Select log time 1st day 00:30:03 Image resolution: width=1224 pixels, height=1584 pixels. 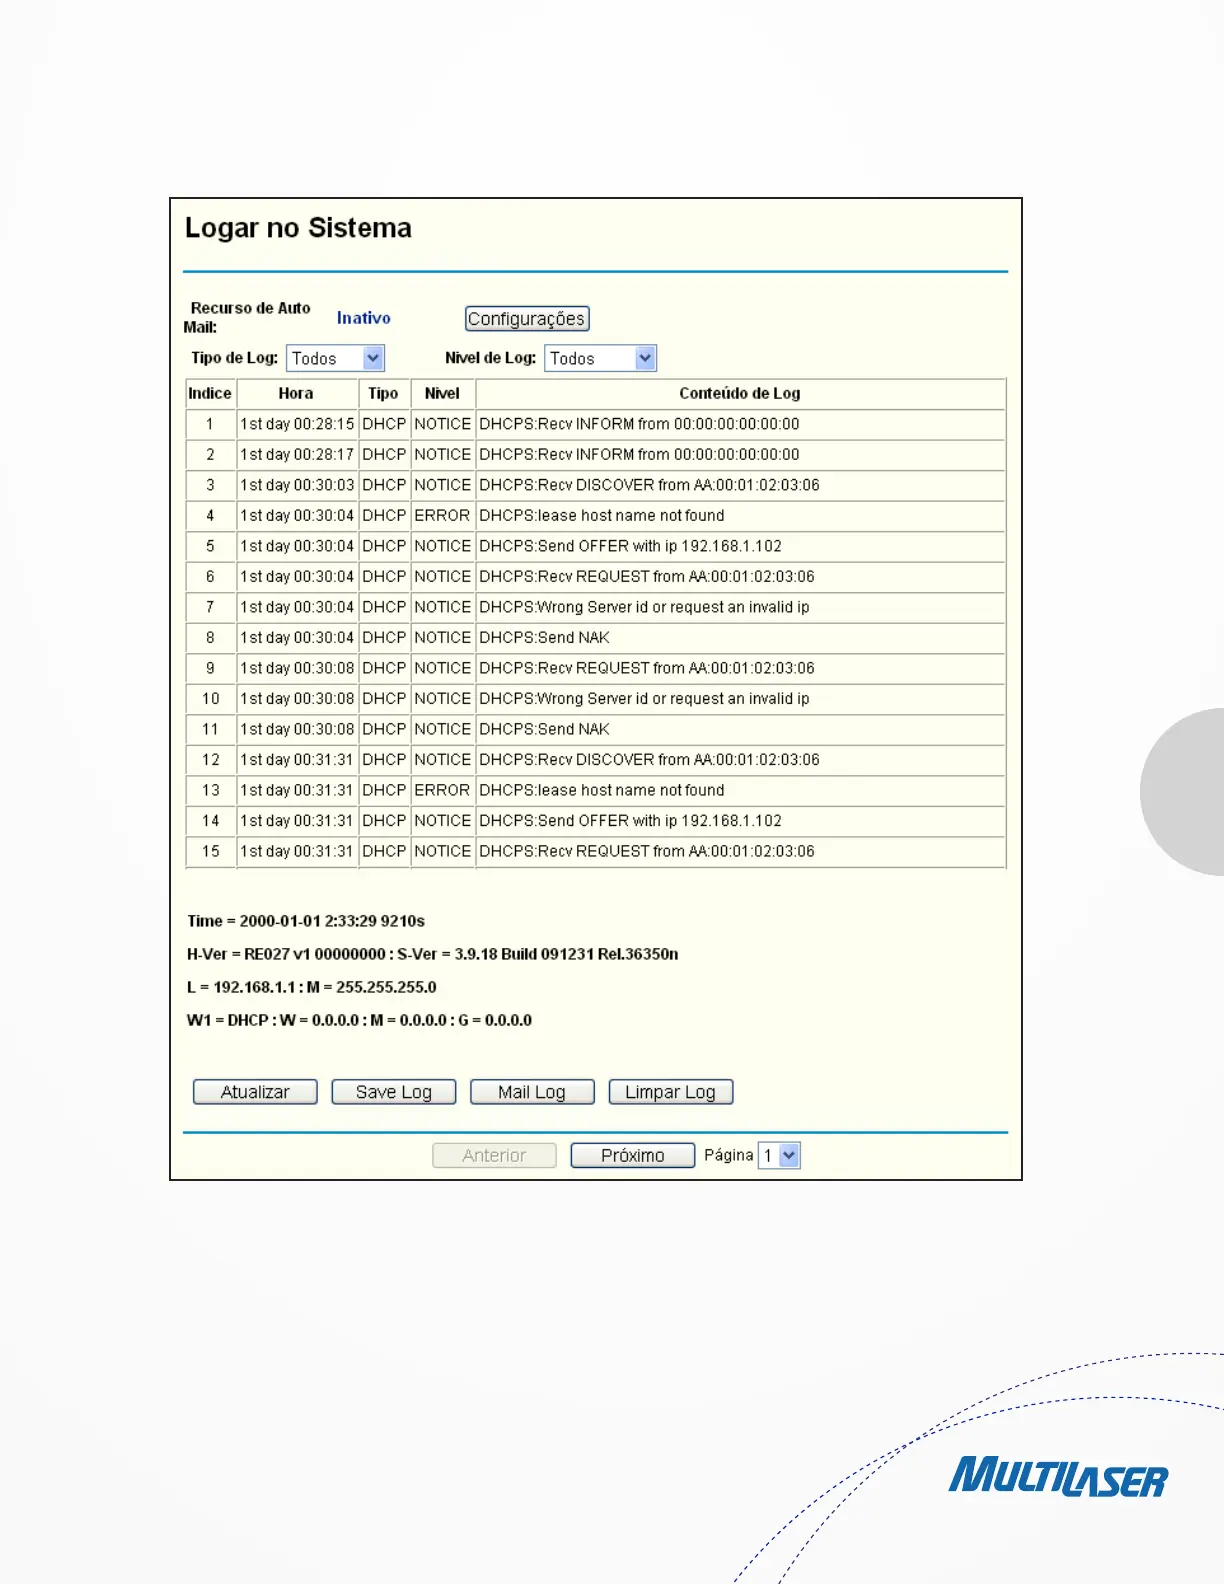pos(297,485)
